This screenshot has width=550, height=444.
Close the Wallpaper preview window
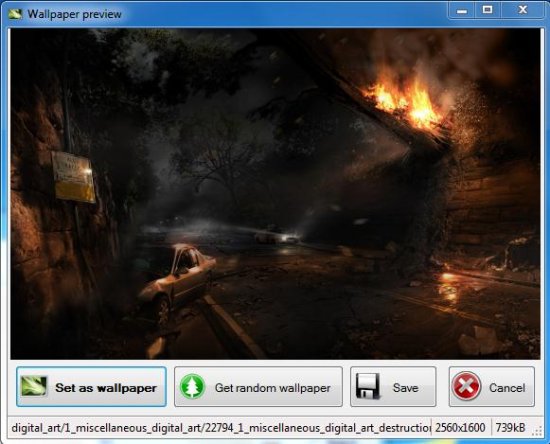[523, 10]
